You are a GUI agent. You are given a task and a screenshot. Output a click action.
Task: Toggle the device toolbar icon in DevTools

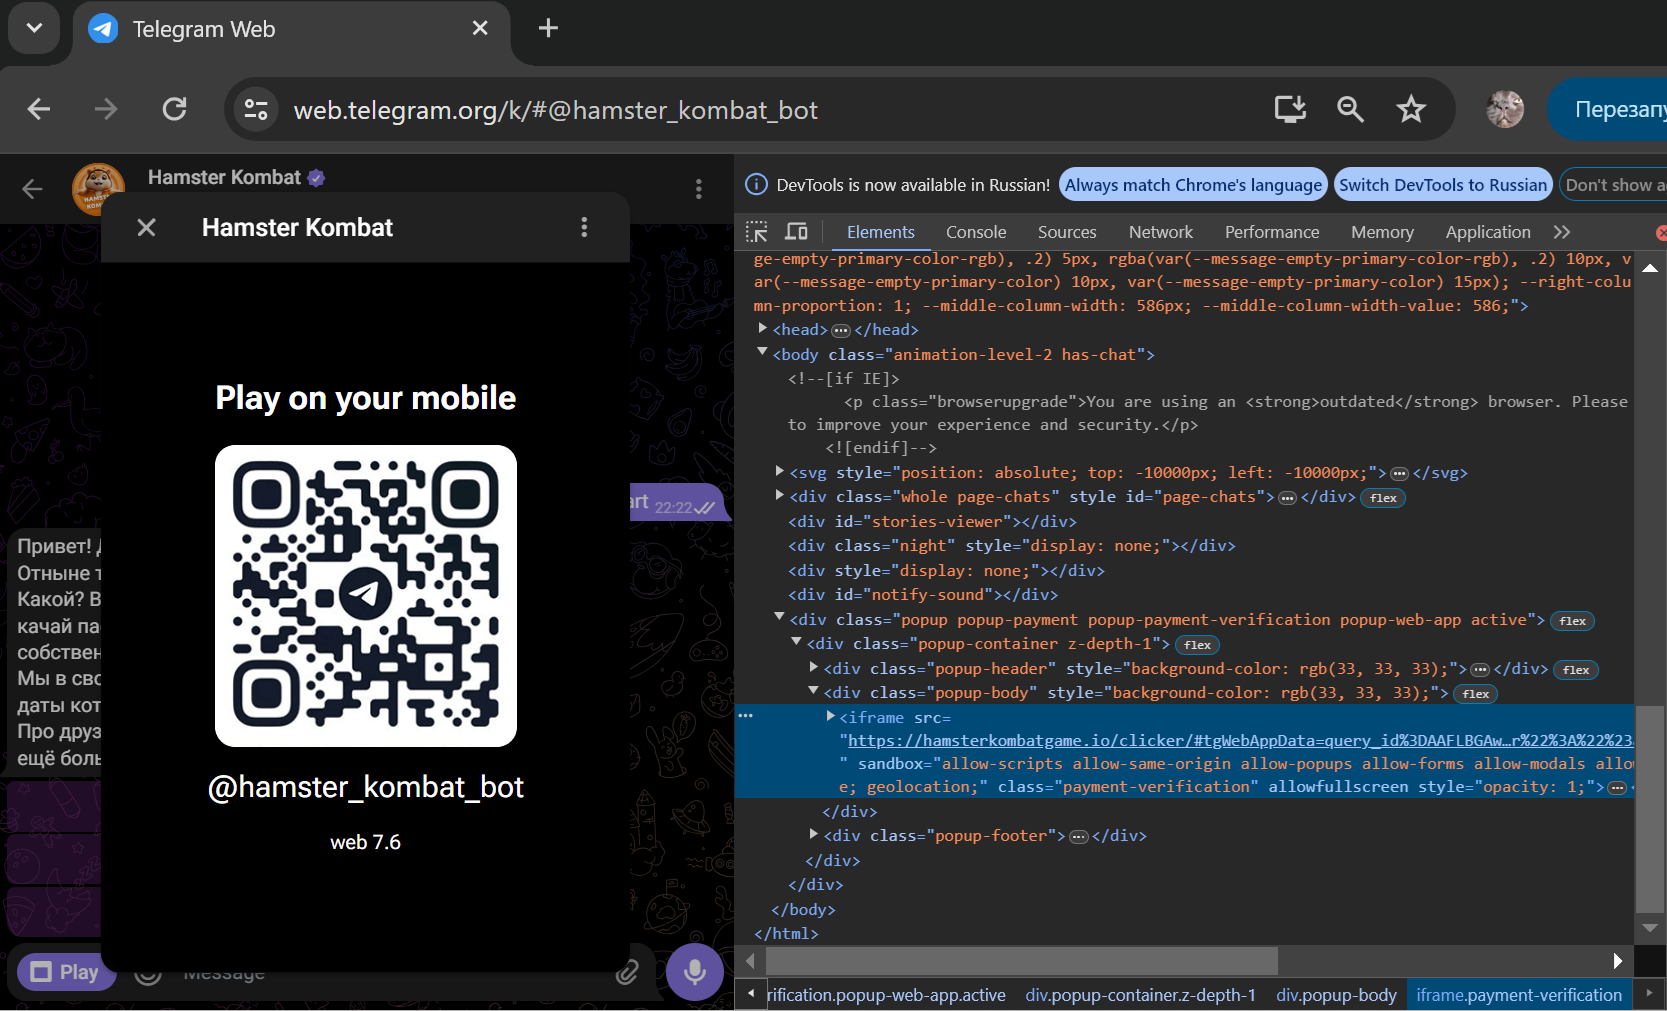coord(796,232)
